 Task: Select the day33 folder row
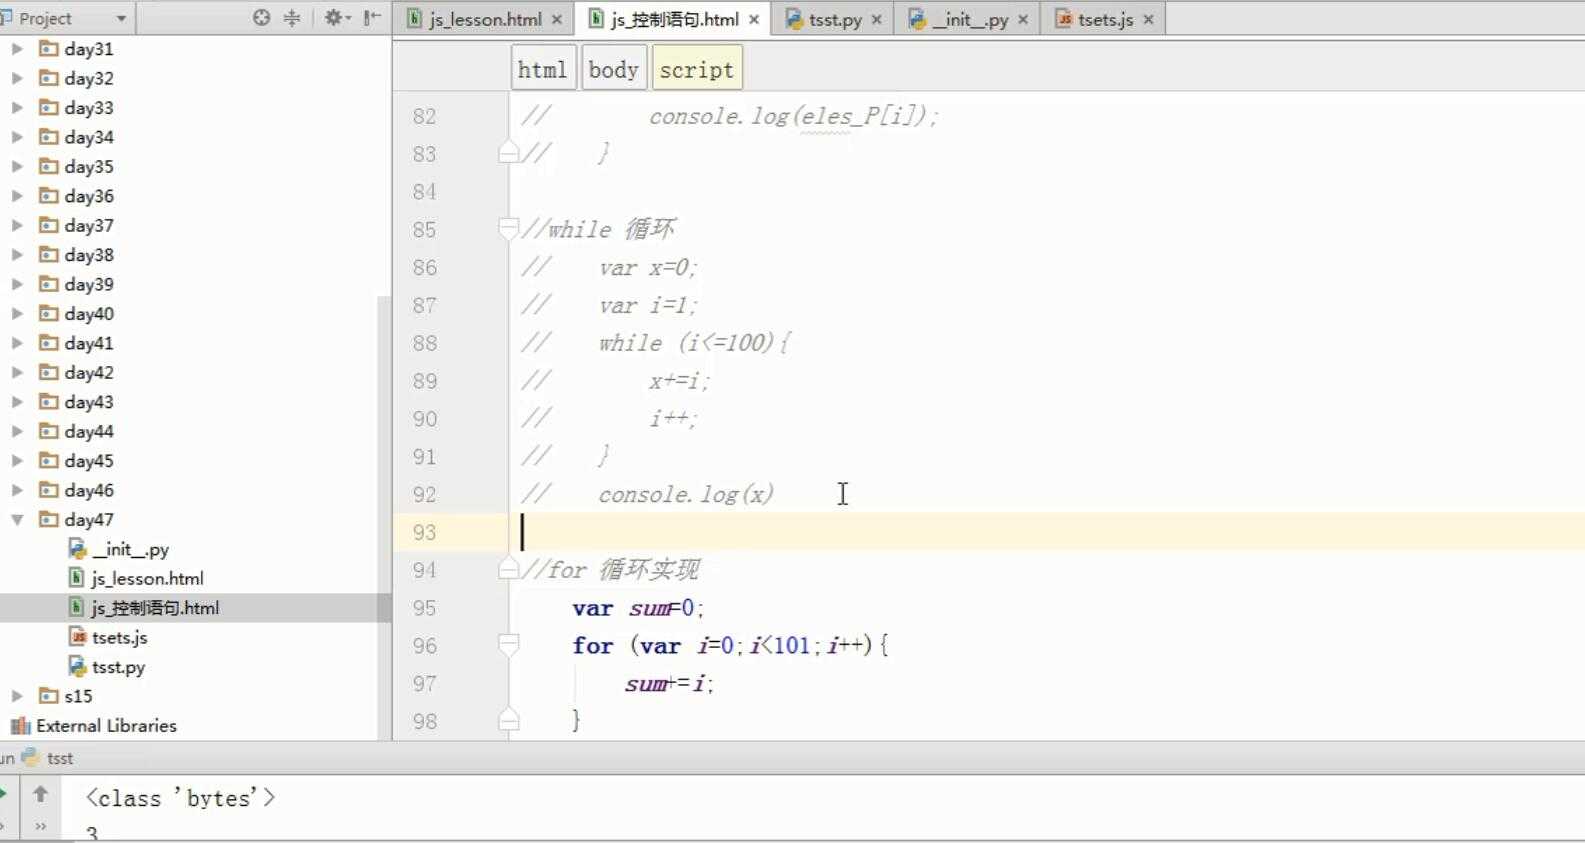point(190,107)
